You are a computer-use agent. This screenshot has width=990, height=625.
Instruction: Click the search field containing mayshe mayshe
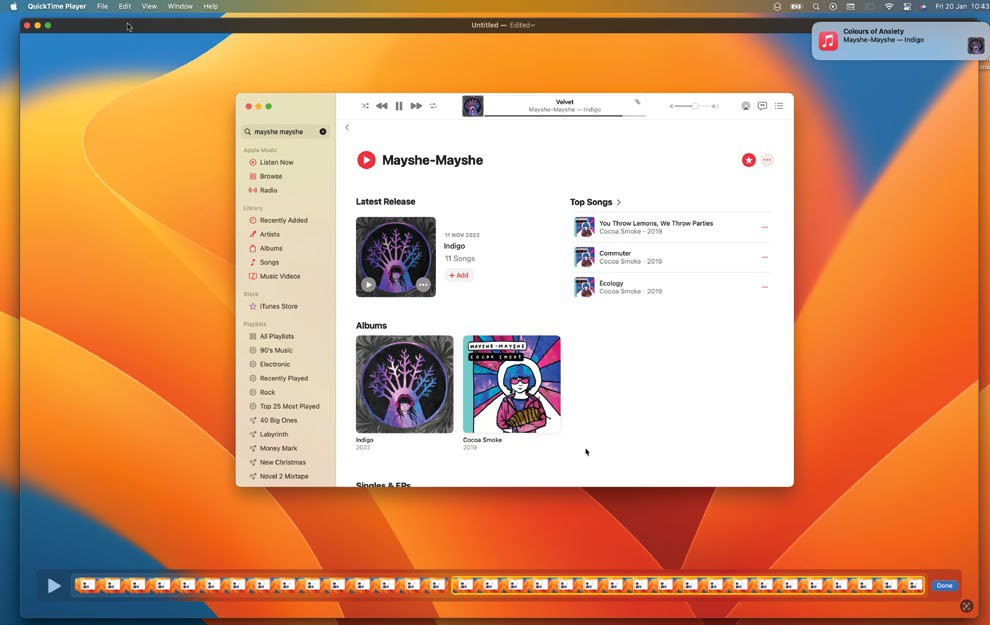(x=285, y=131)
